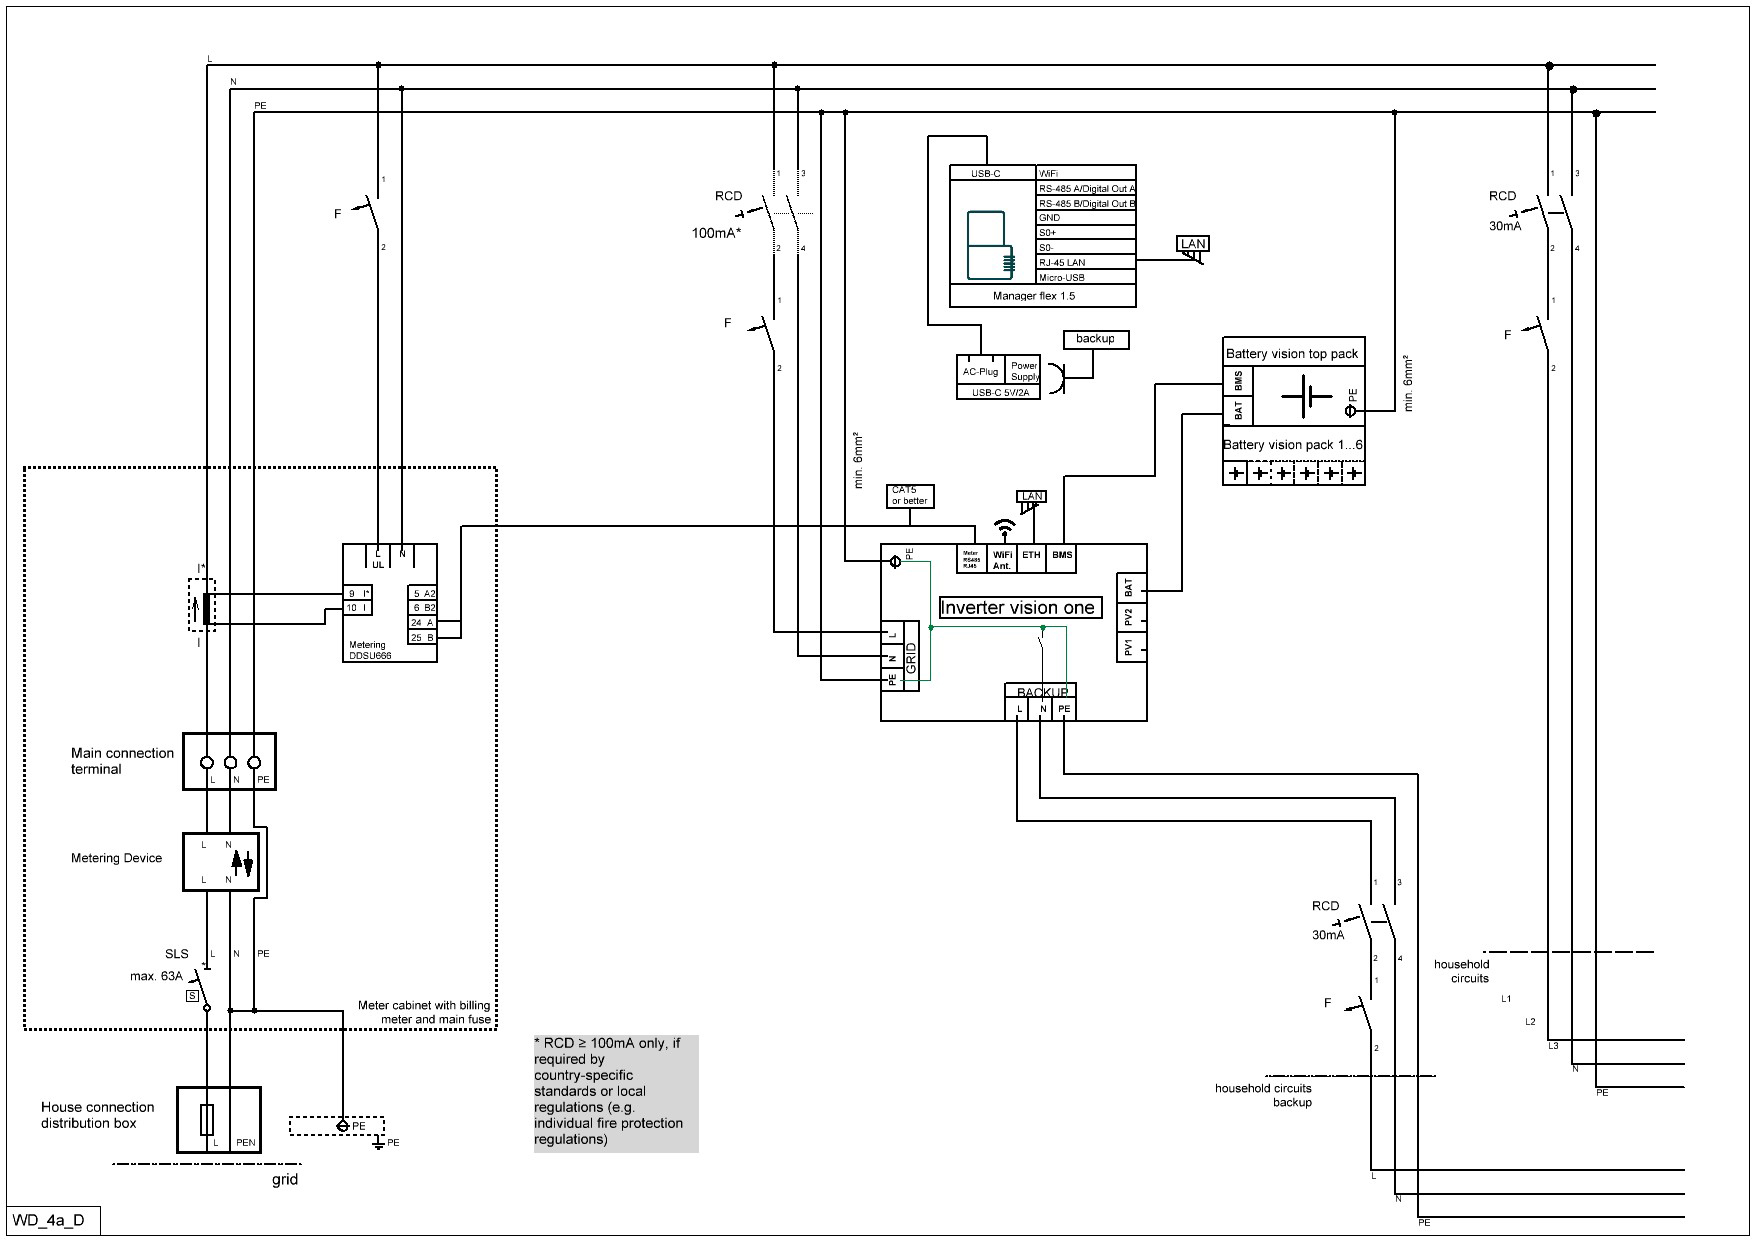Viewport: 1754px width, 1240px height.
Task: Click the earth ground symbol near bottom left
Action: click(379, 1143)
